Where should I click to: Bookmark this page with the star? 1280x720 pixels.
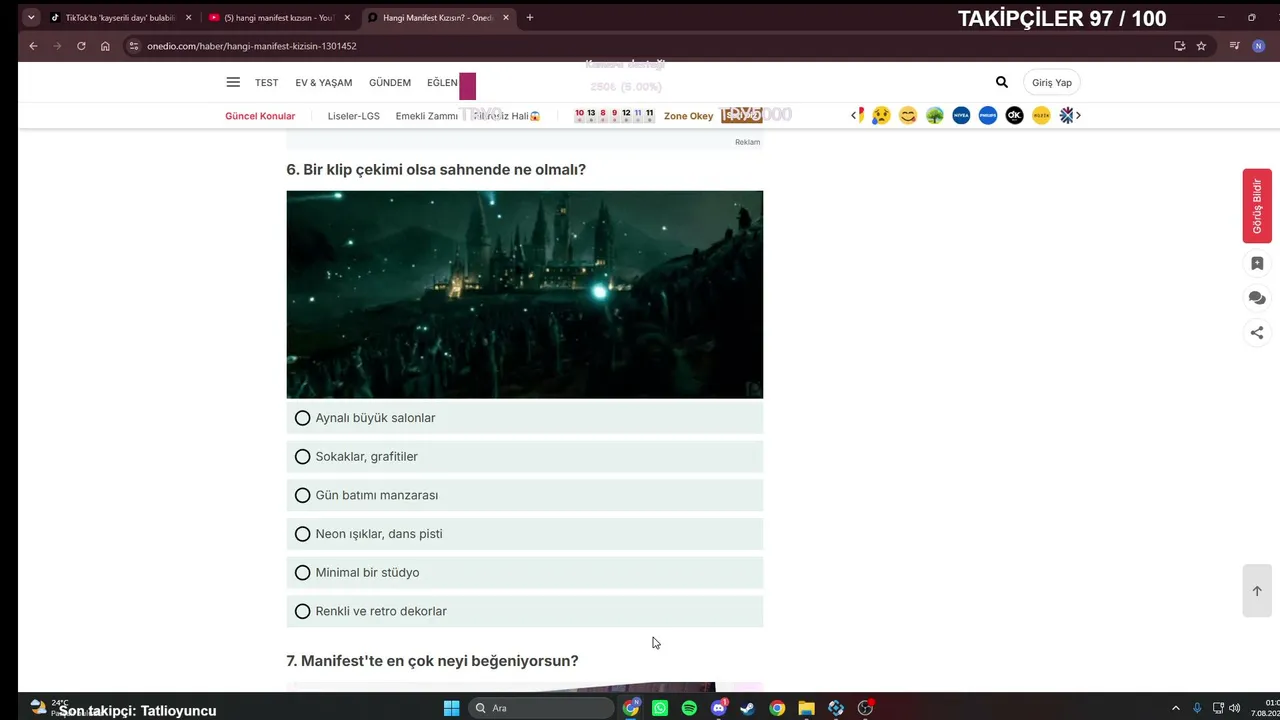click(x=1201, y=46)
